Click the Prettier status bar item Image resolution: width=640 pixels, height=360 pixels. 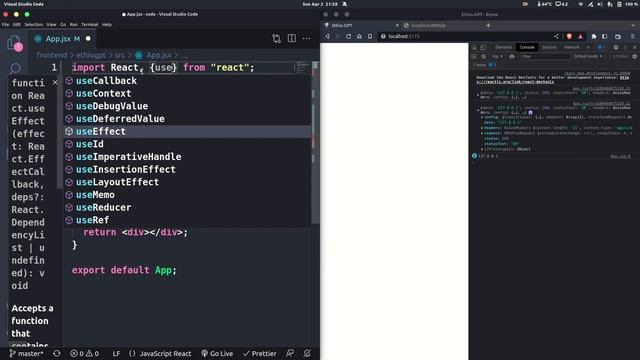[260, 353]
